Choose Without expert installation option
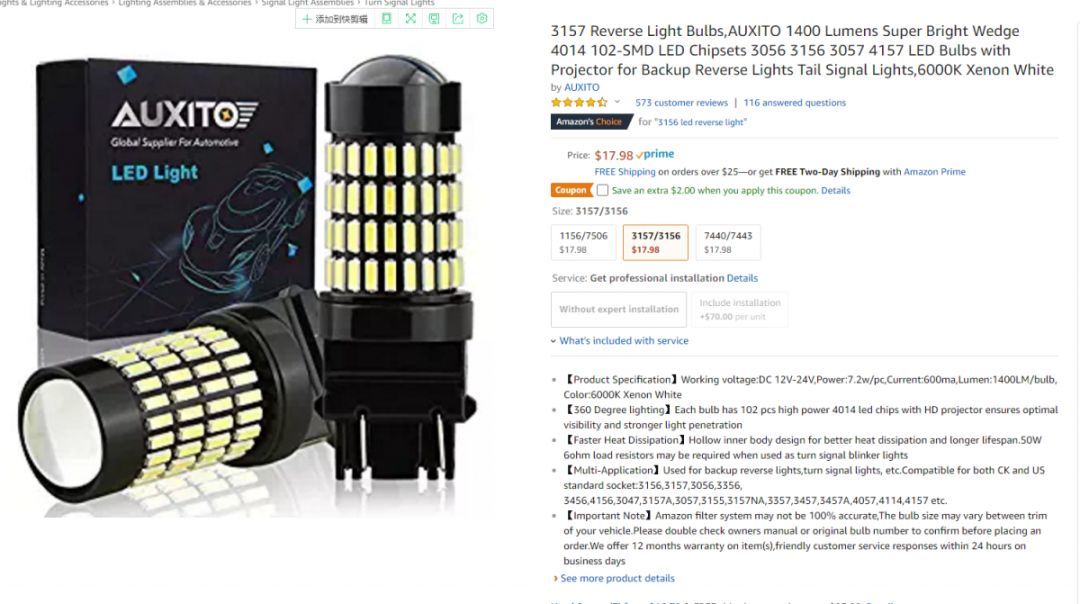Screen dimensions: 1080x604 tap(619, 309)
